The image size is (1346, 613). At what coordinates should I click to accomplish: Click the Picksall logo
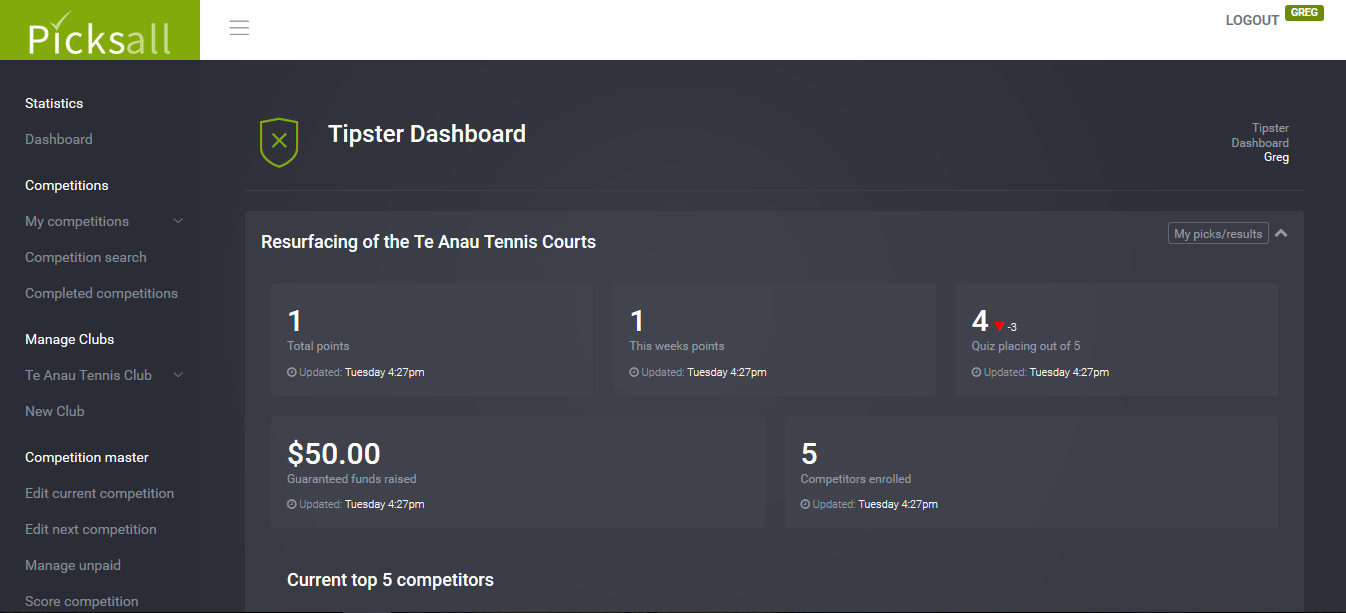click(x=99, y=34)
